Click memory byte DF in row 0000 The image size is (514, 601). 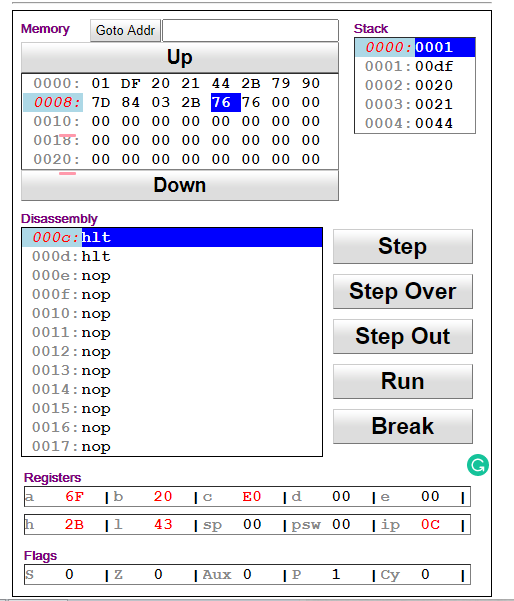(131, 83)
